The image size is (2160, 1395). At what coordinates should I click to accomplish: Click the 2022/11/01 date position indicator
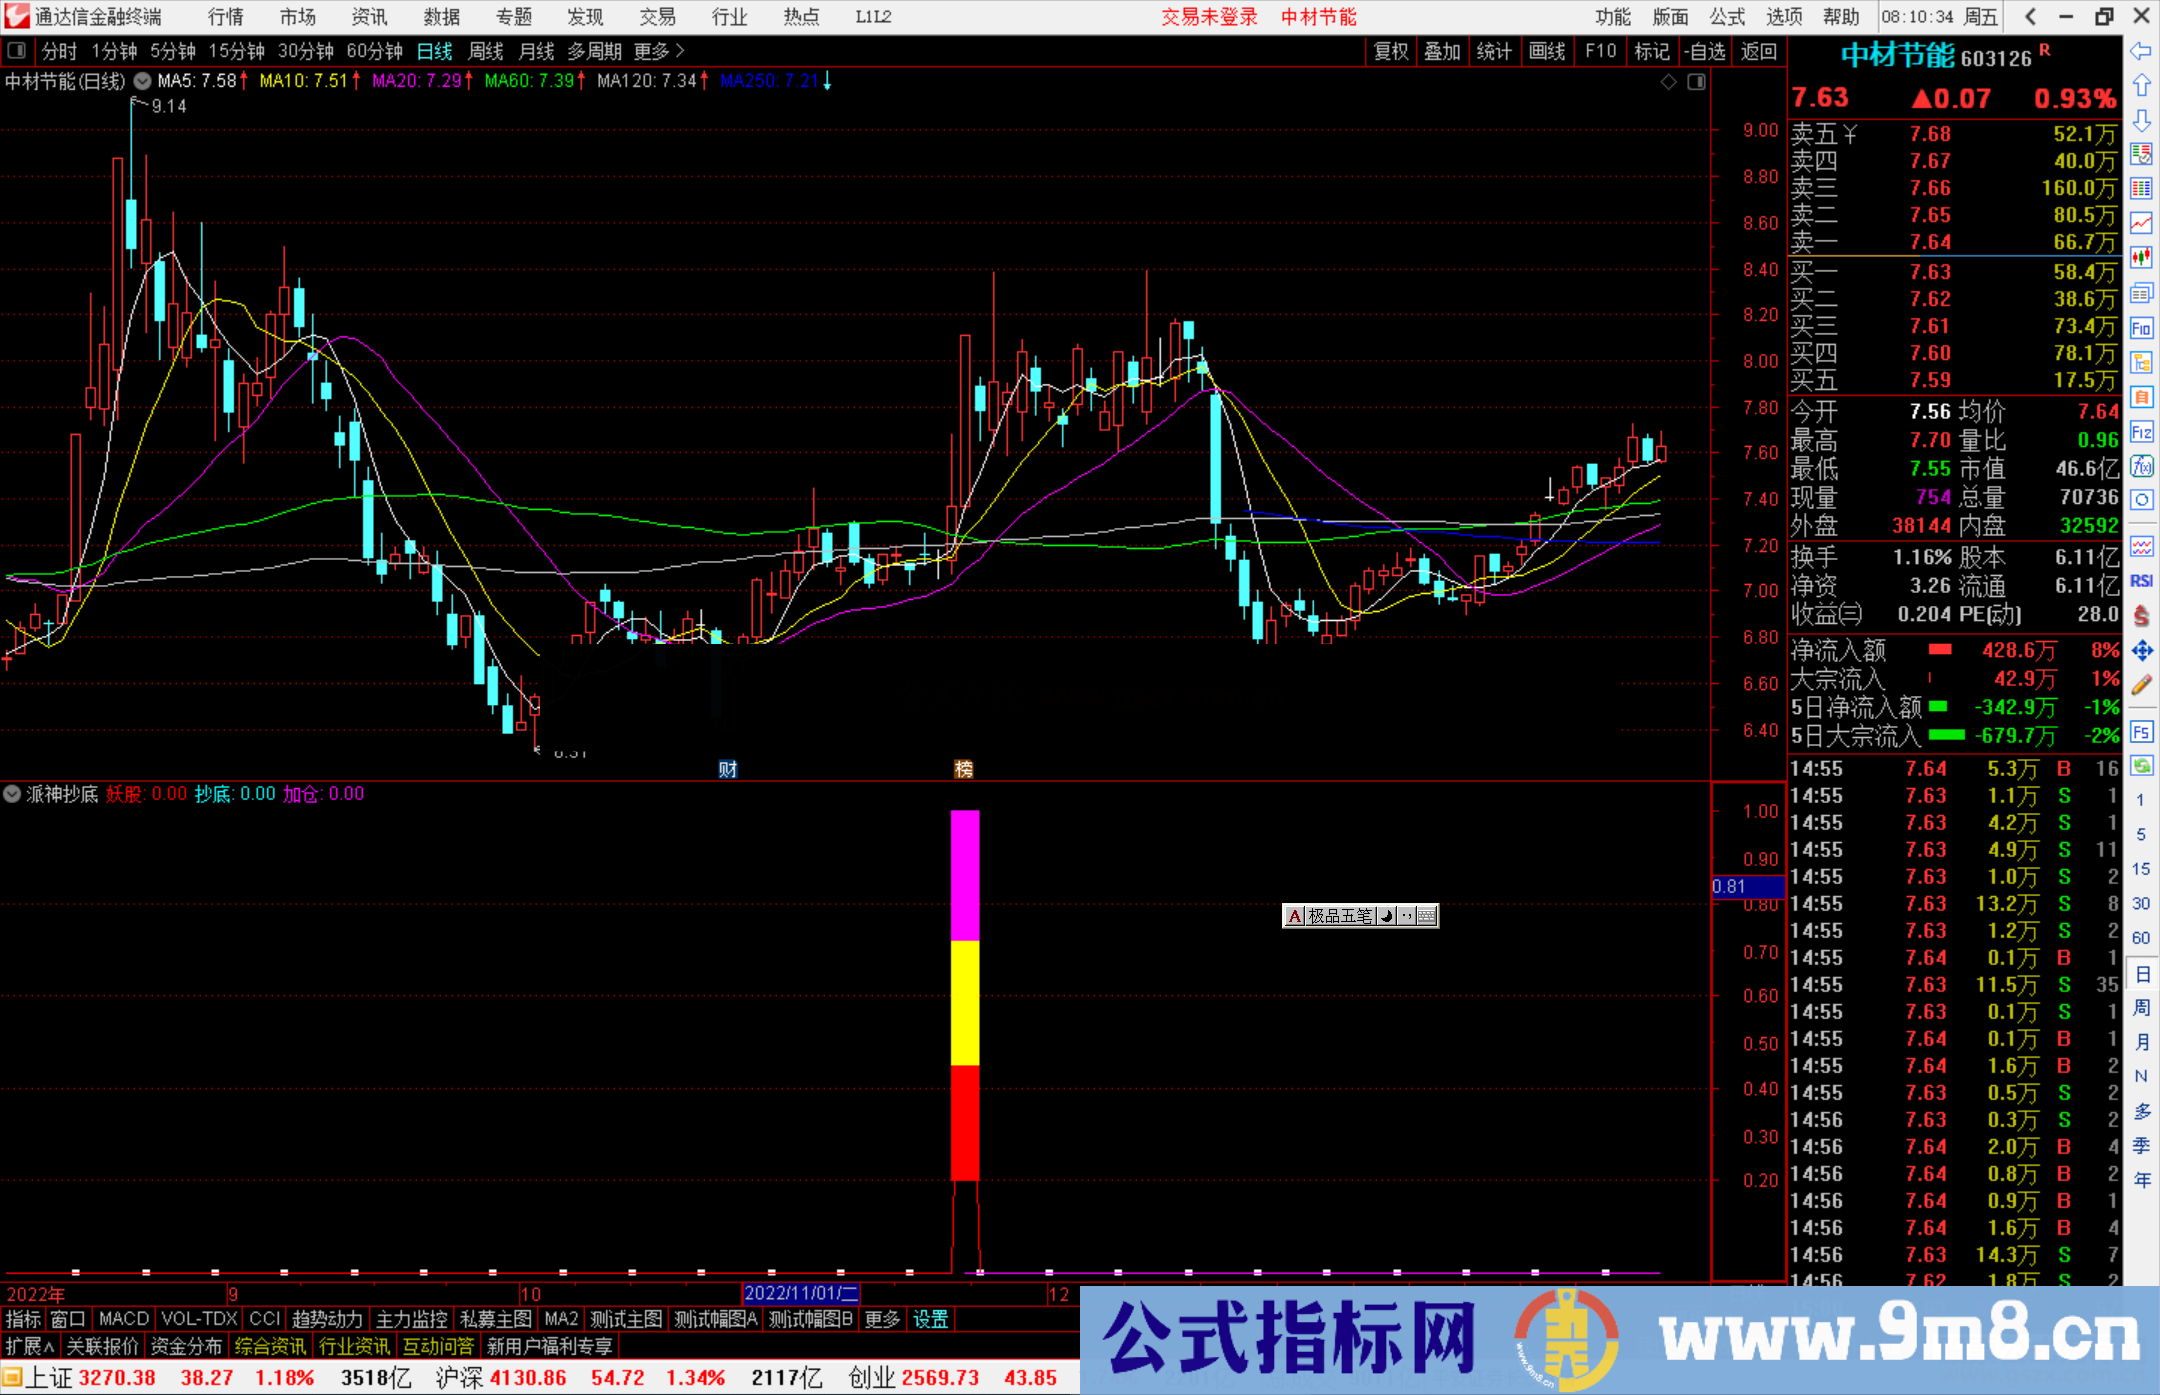pos(804,1293)
